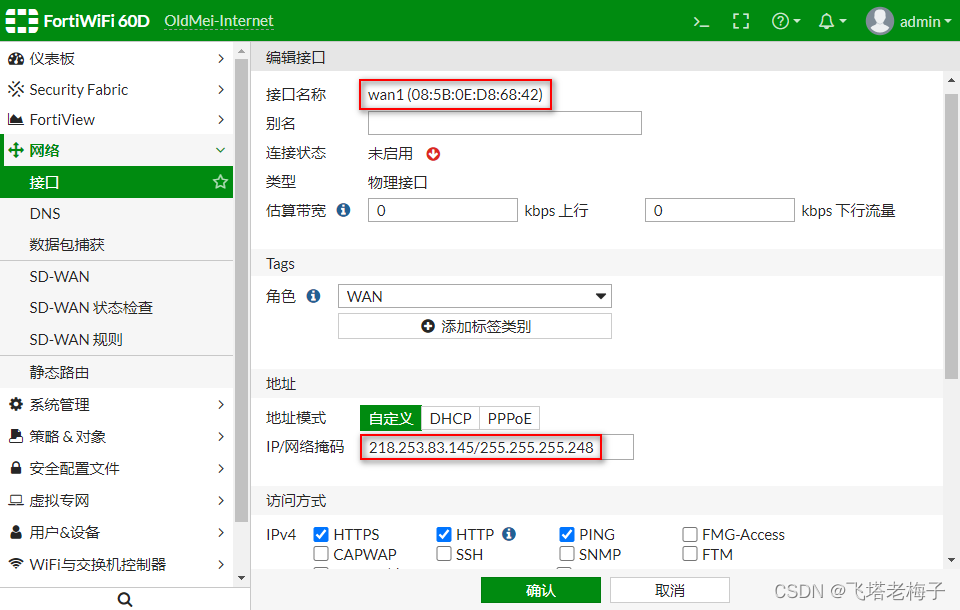Expand the 用户&设备 menu
The image size is (960, 610).
coord(221,532)
